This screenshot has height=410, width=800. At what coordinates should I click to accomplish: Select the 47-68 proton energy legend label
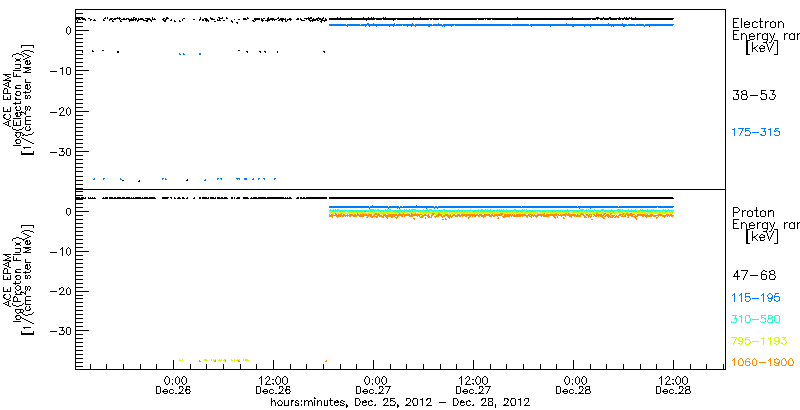(754, 276)
